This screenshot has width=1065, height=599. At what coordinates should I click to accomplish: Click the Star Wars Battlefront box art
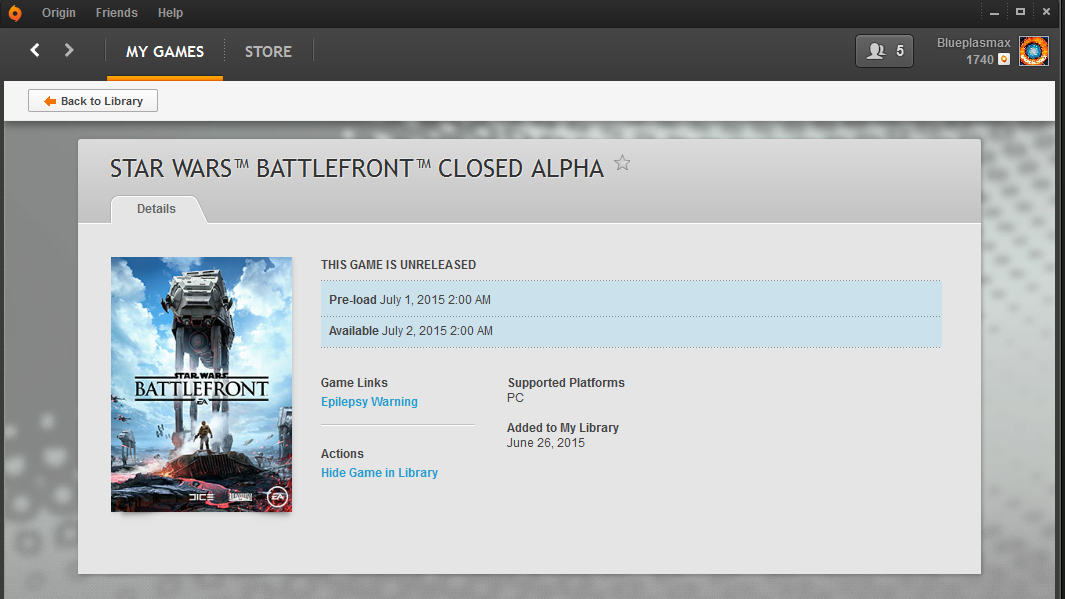tap(202, 384)
